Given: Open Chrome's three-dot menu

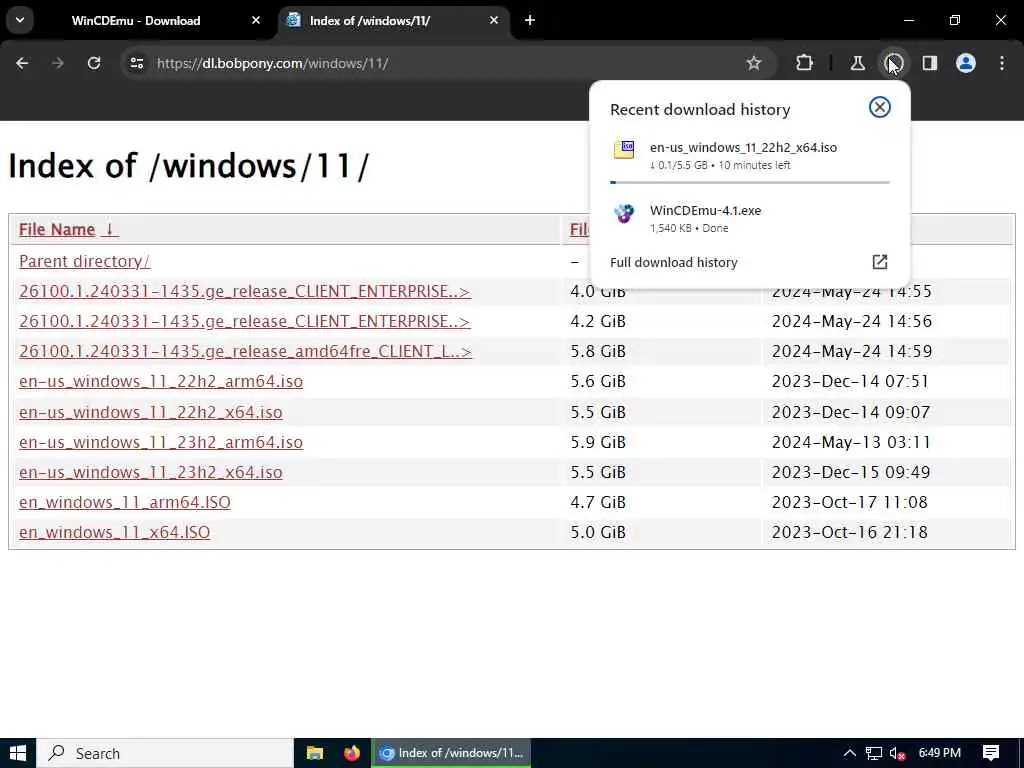Looking at the screenshot, I should click(x=1002, y=63).
